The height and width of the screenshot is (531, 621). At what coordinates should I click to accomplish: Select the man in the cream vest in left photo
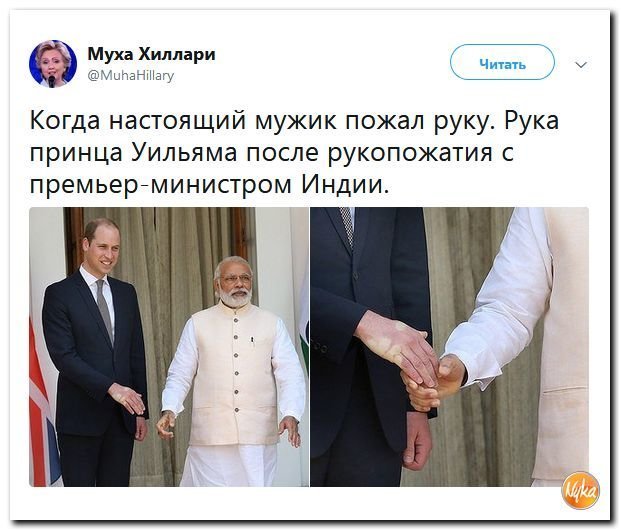tap(234, 371)
